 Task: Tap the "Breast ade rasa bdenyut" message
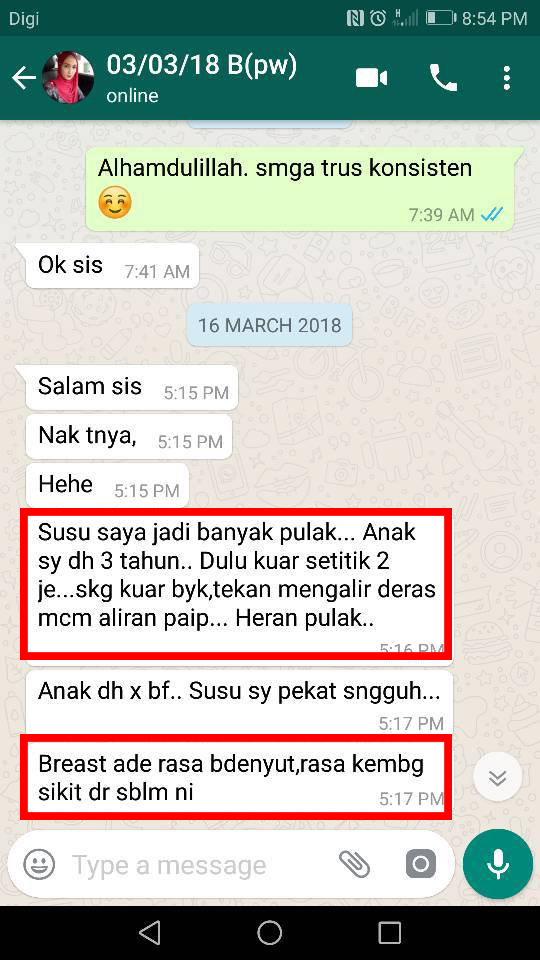click(236, 776)
